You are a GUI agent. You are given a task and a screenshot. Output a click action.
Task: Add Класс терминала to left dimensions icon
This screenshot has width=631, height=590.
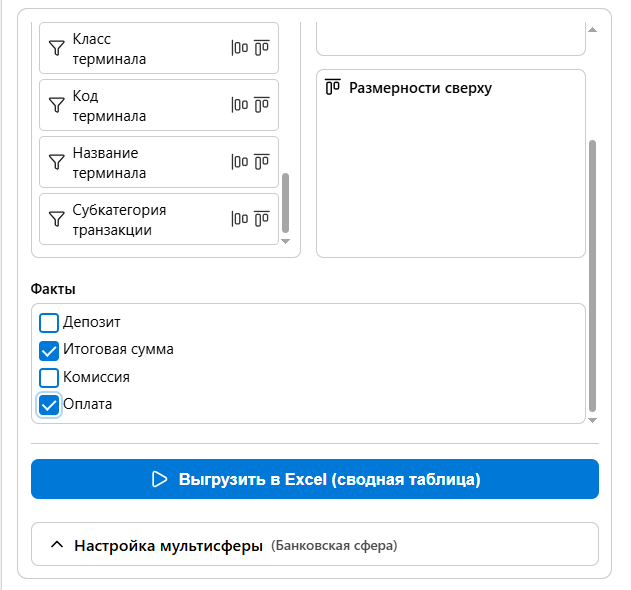pyautogui.click(x=240, y=48)
